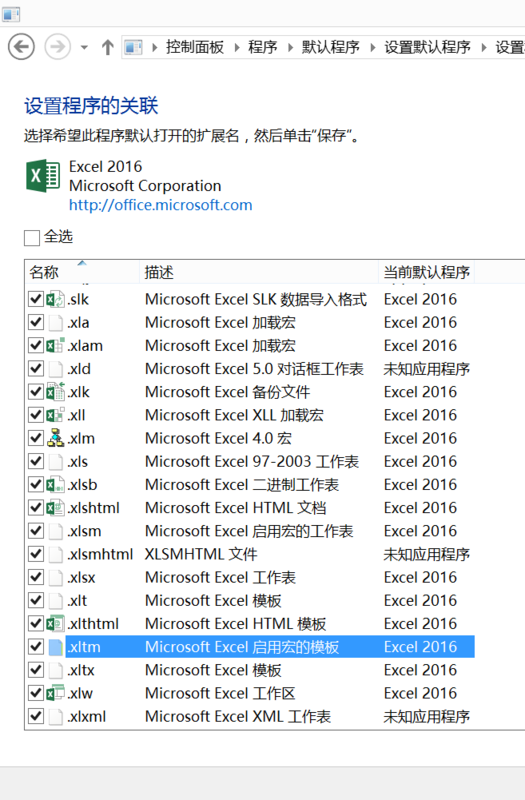Click 'Microsoft Excel SLK 数据导入格式' description
The height and width of the screenshot is (800, 525).
[x=256, y=299]
